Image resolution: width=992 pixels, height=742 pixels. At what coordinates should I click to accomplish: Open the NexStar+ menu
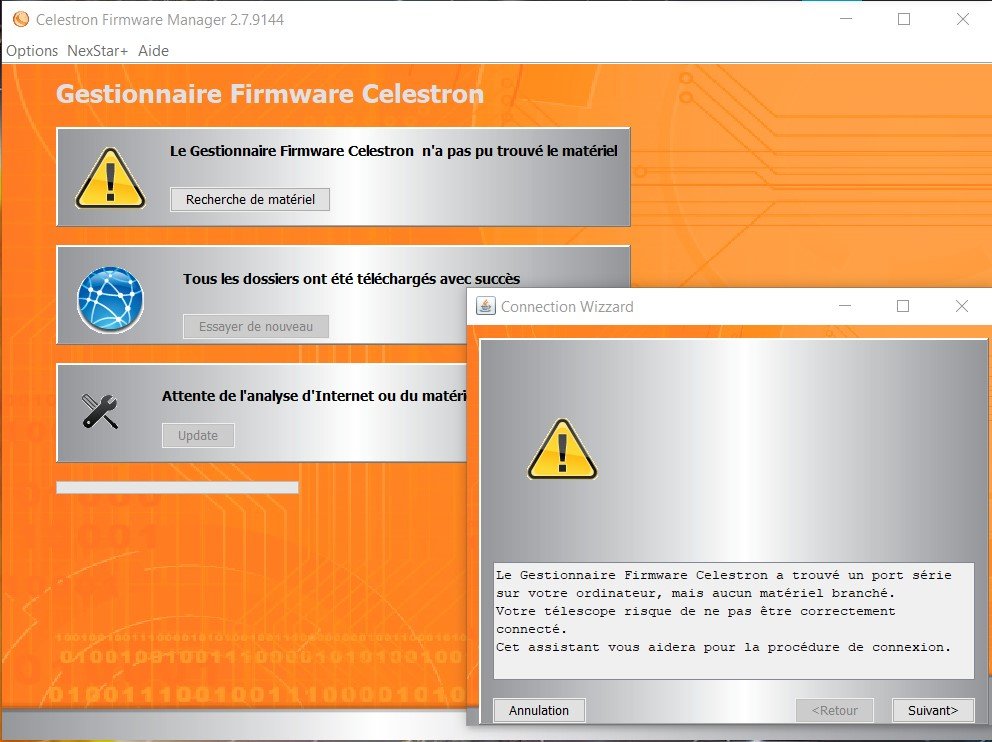[x=97, y=50]
